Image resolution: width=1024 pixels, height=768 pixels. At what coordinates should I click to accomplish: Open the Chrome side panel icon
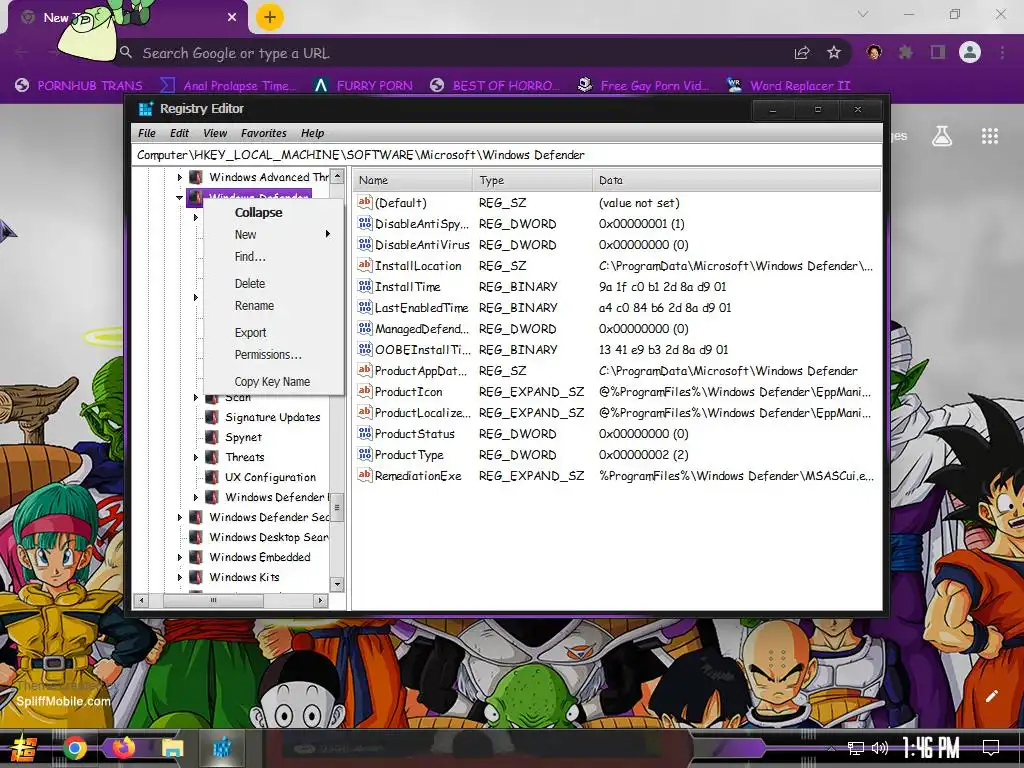[x=938, y=52]
